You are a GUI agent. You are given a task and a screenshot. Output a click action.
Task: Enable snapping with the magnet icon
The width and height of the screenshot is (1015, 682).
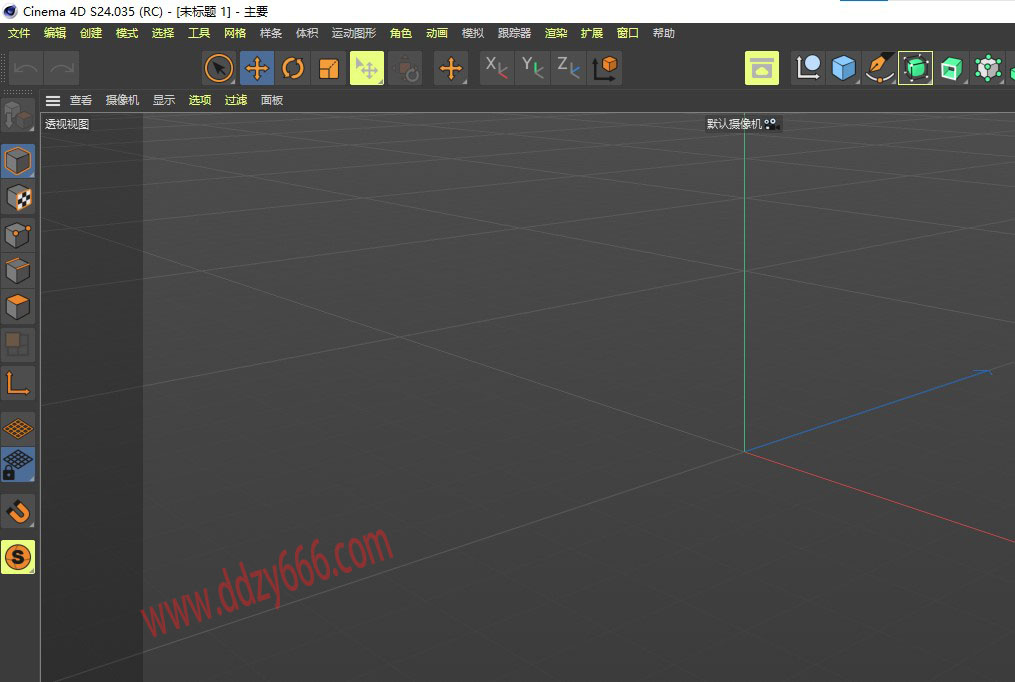point(18,512)
